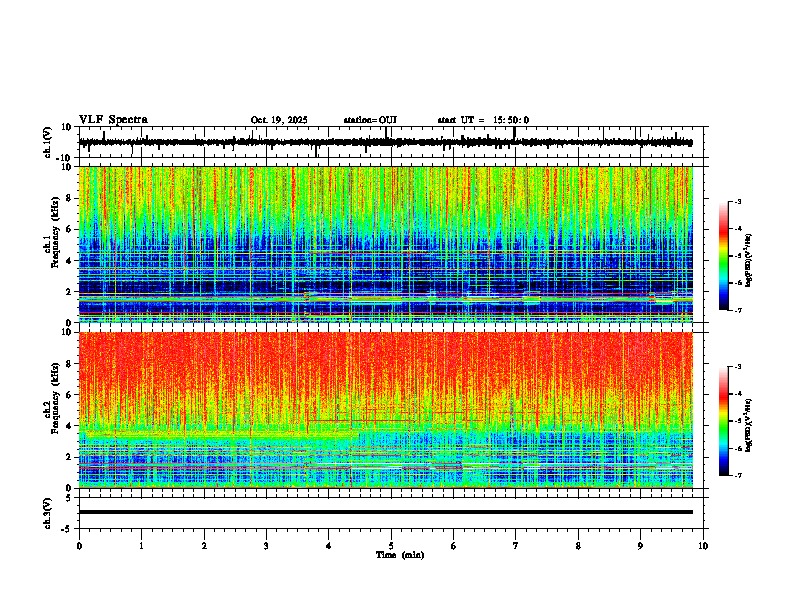Viewport: 792px width, 612px height.
Task: Click the "8" kHz tick on ch.1 frequency axis
Action: click(69, 198)
